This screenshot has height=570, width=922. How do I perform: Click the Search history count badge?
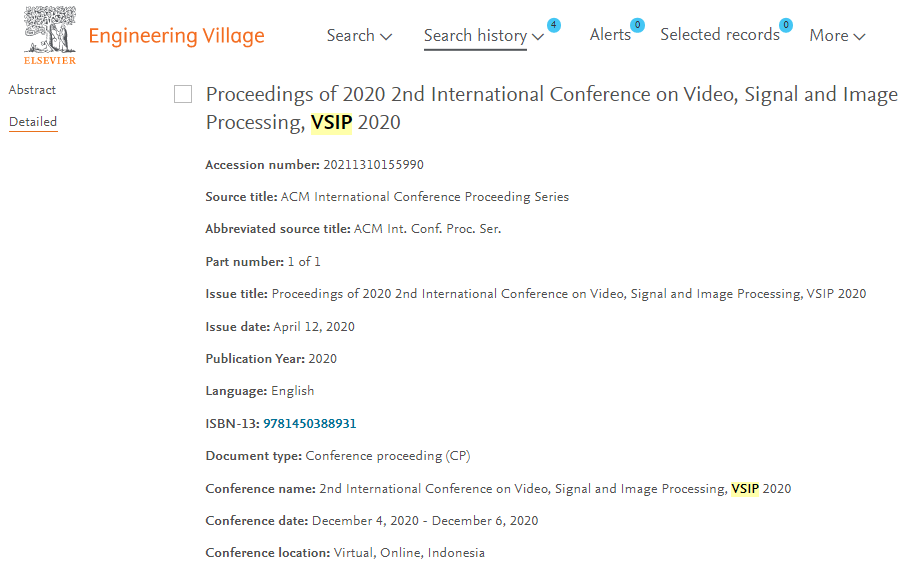click(553, 25)
